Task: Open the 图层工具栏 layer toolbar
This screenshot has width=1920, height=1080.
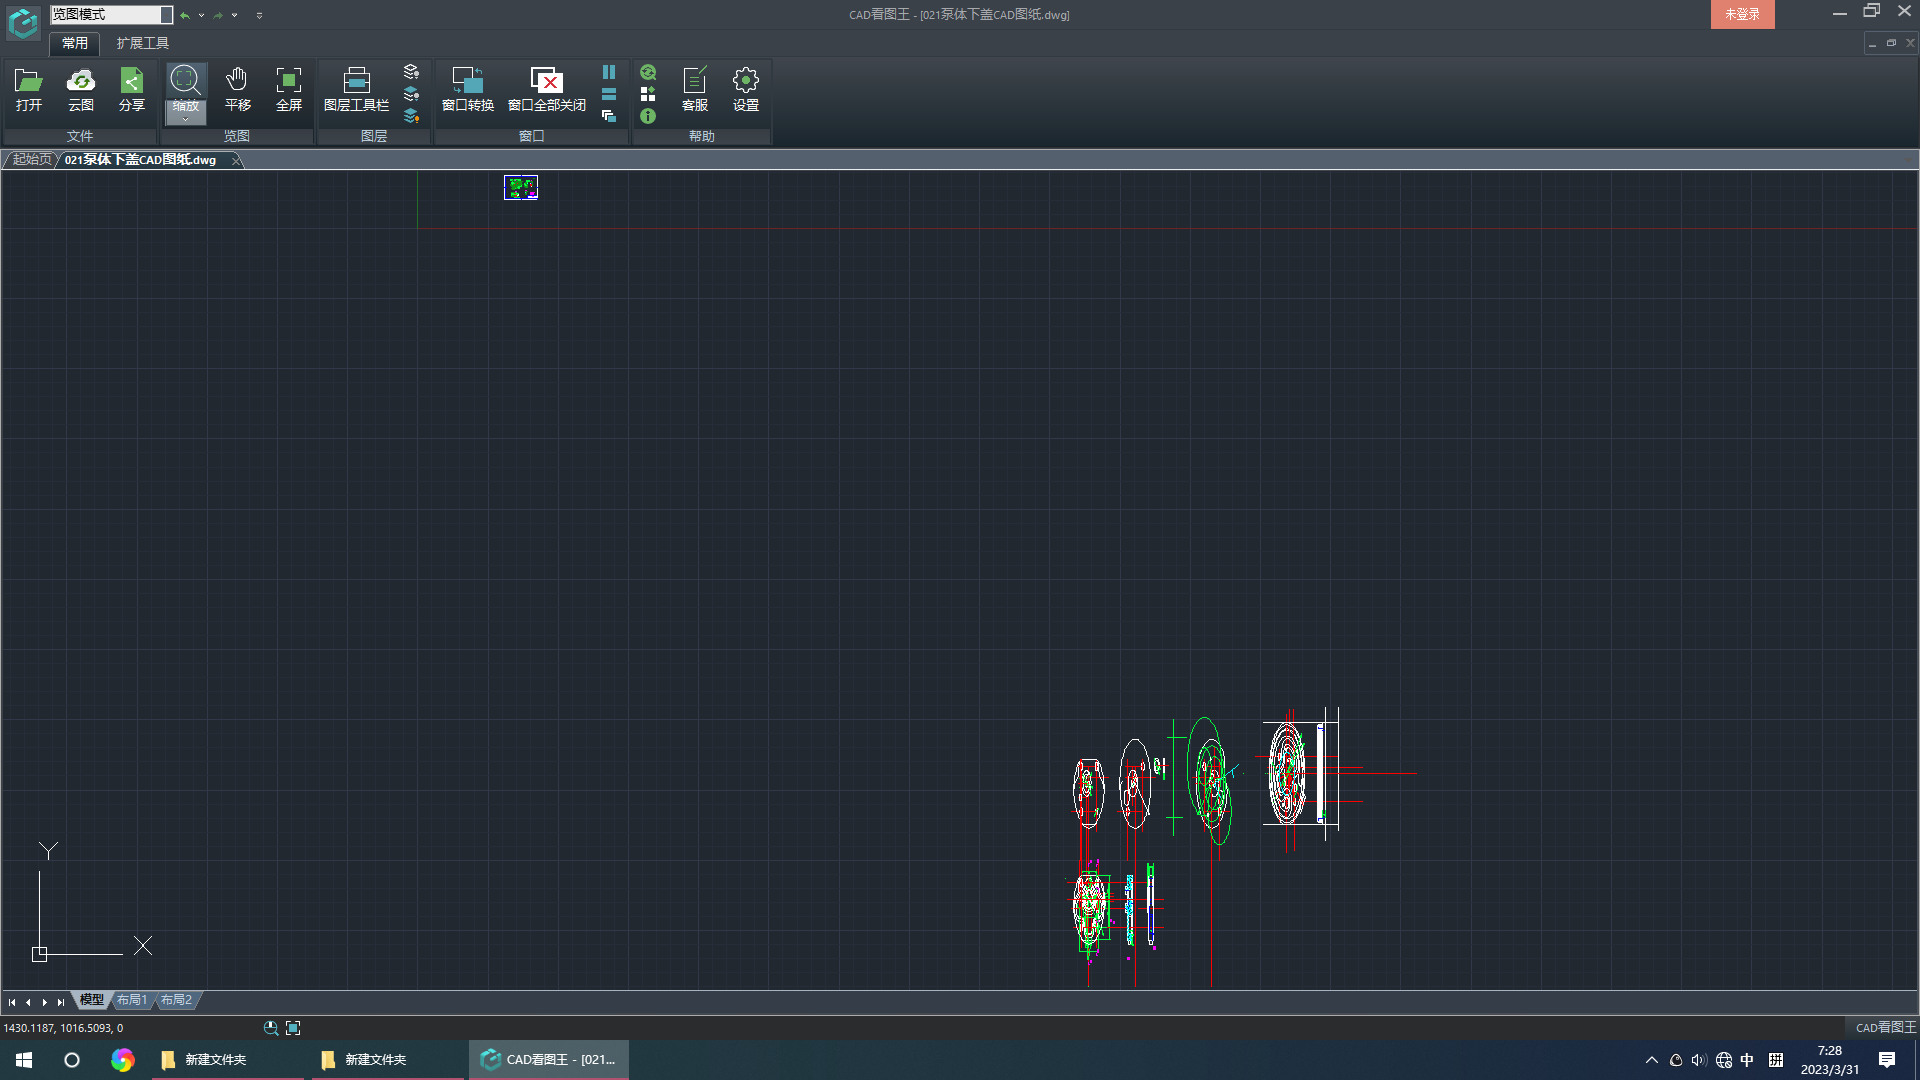Action: pos(356,89)
